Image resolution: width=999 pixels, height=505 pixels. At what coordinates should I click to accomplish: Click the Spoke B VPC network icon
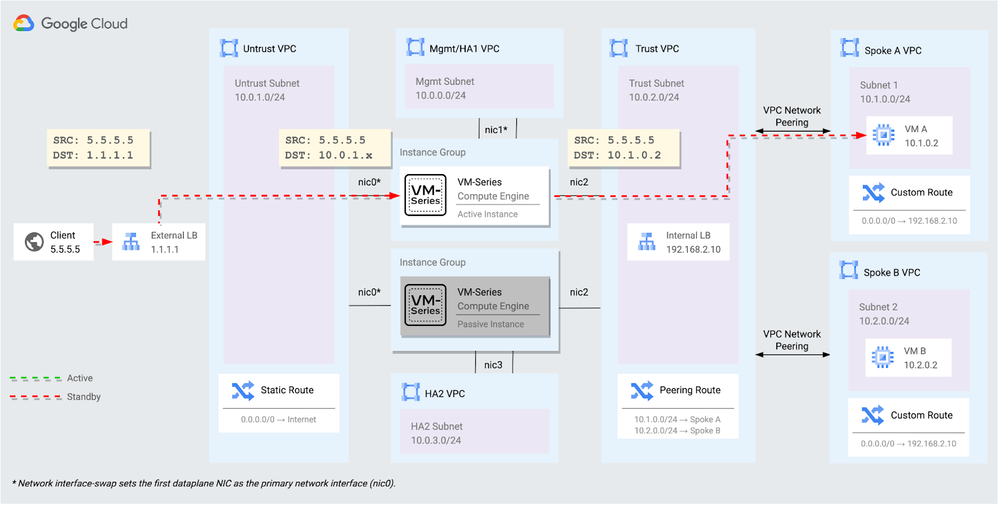pyautogui.click(x=849, y=270)
